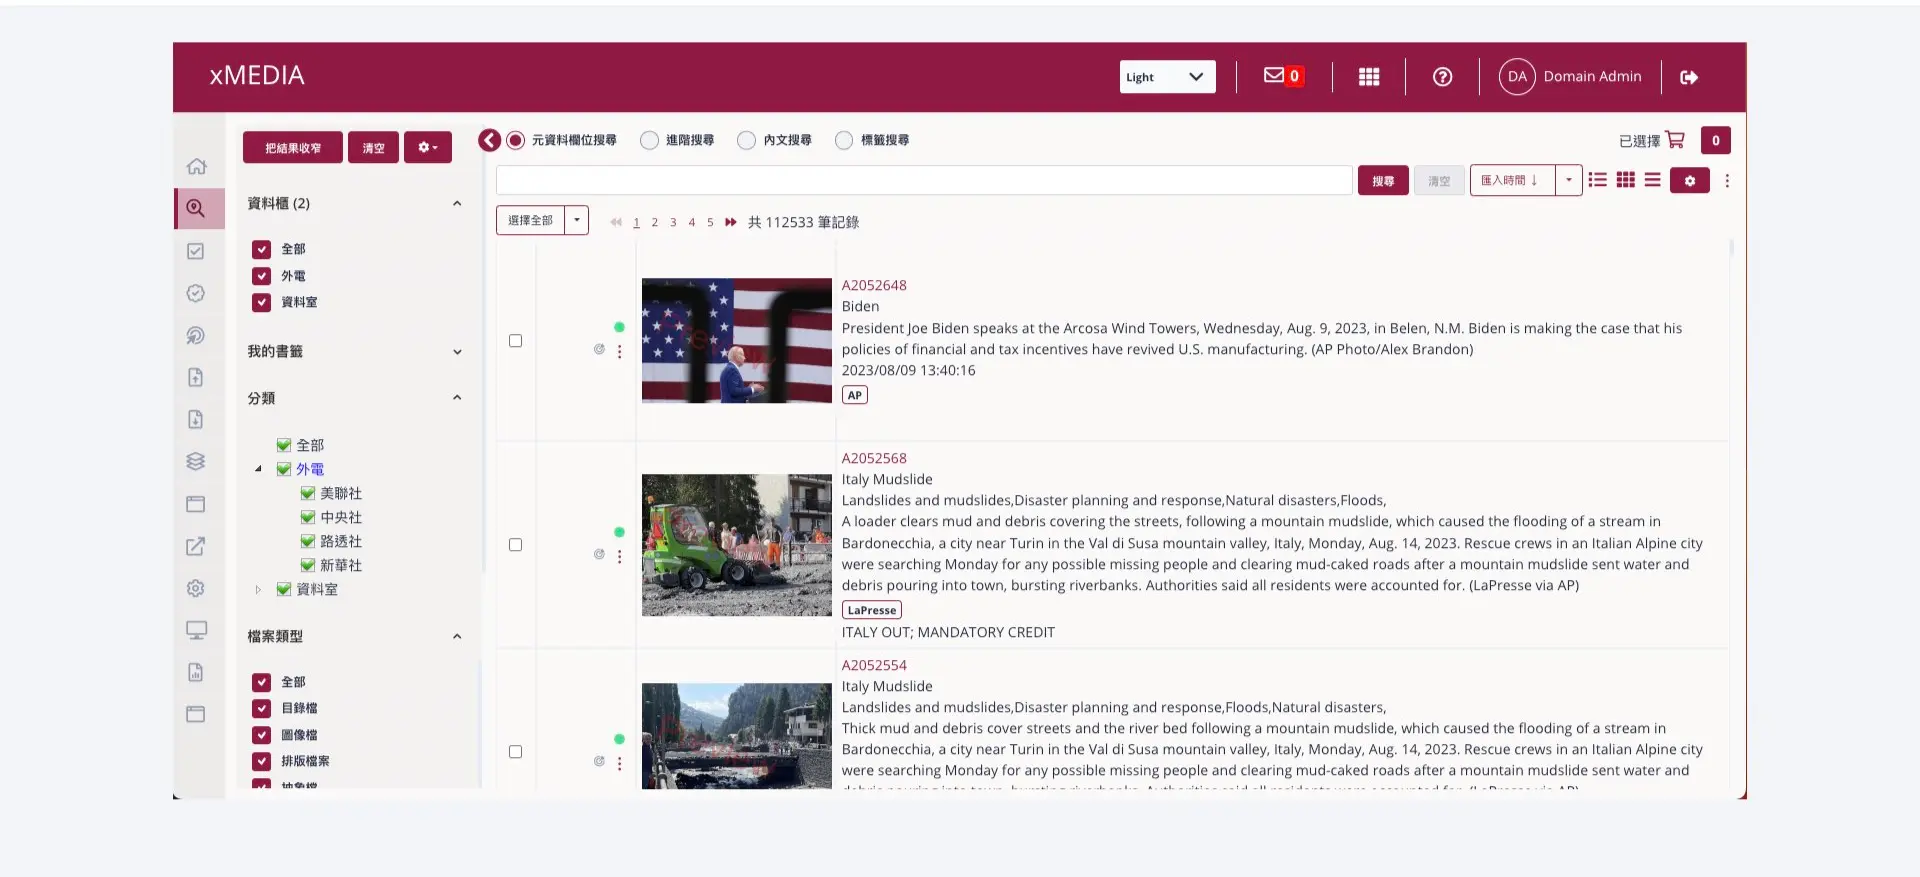The width and height of the screenshot is (1920, 877).
Task: Open the selected items shopping cart
Action: point(1675,140)
